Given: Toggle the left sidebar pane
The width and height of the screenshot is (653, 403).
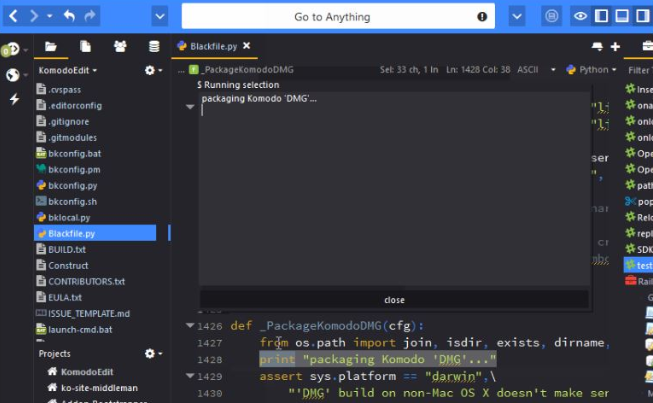Looking at the screenshot, I should click(x=601, y=17).
